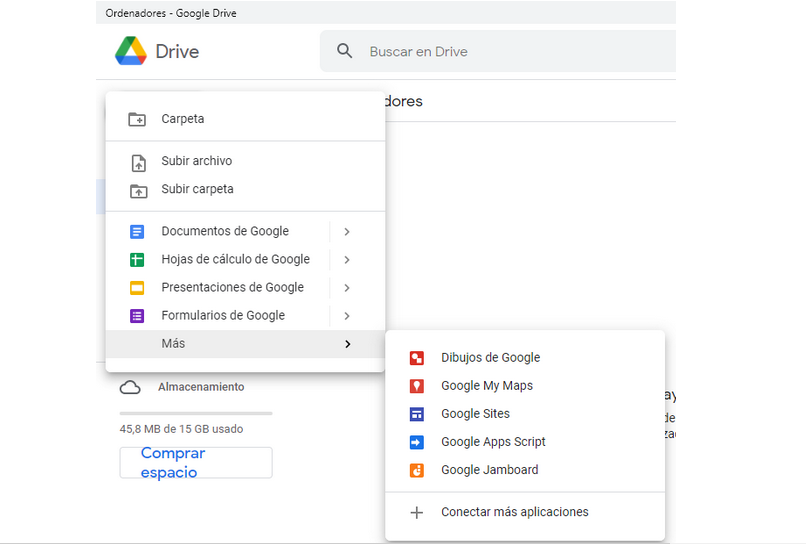
Task: Choose Subir archivo
Action: (x=245, y=161)
